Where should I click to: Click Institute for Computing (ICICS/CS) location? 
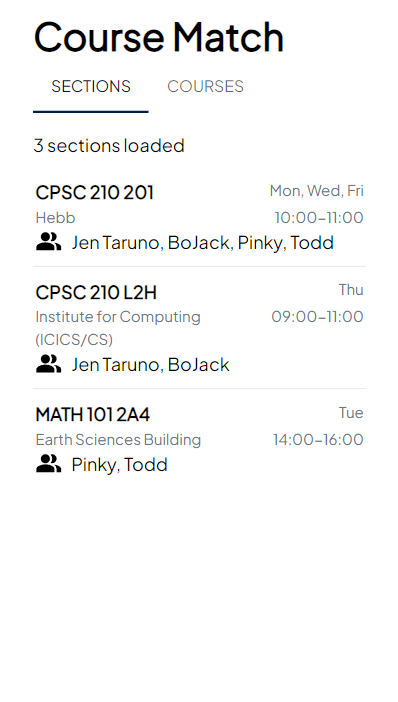[x=118, y=328]
